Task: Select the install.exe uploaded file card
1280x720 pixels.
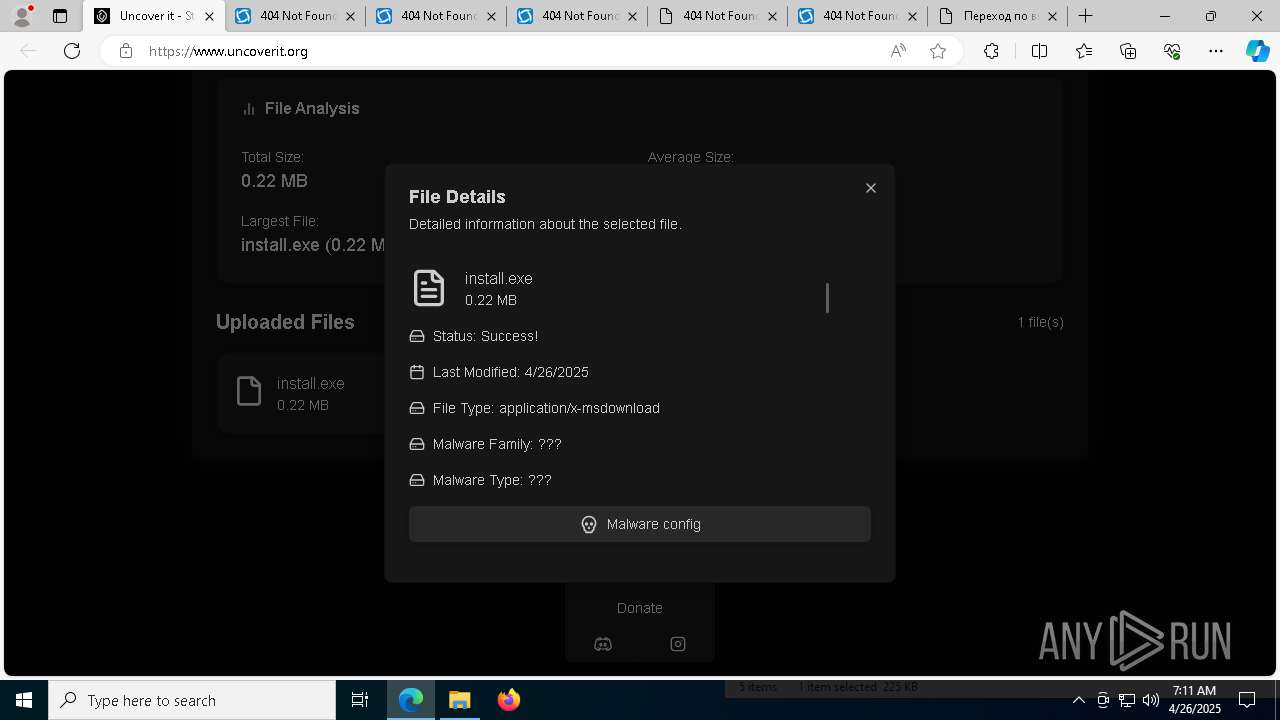Action: (302, 393)
